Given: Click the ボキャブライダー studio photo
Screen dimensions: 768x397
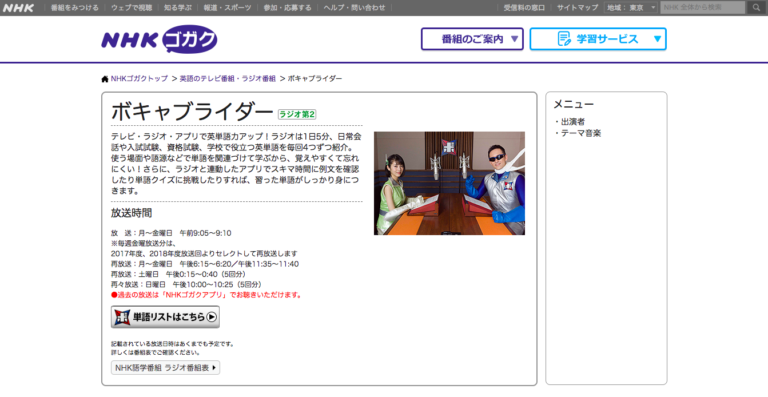Looking at the screenshot, I should 449,183.
